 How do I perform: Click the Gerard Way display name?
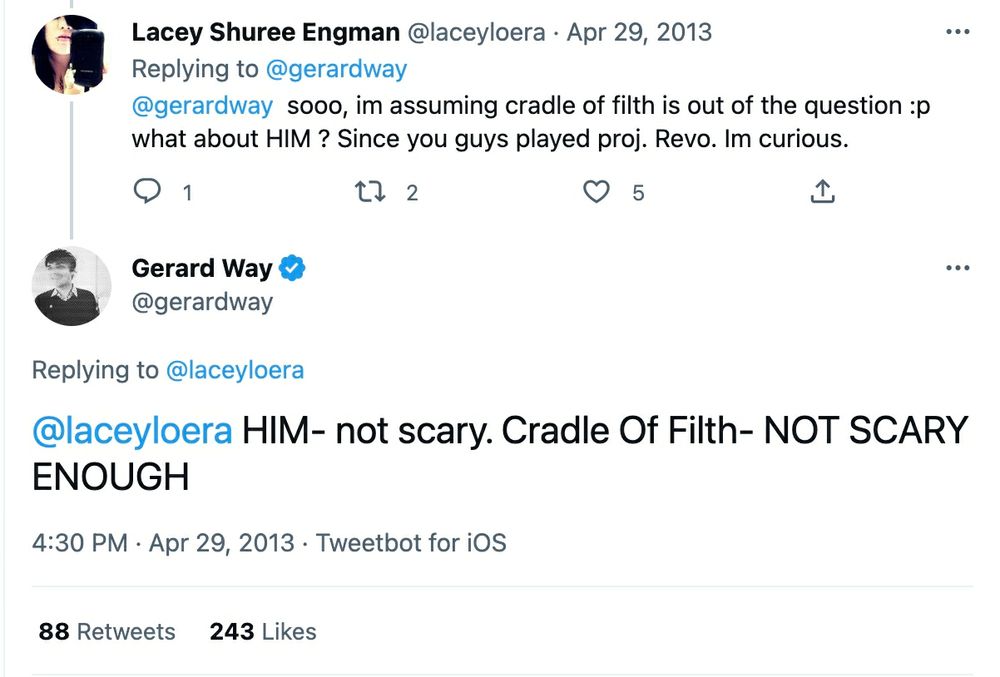[201, 268]
